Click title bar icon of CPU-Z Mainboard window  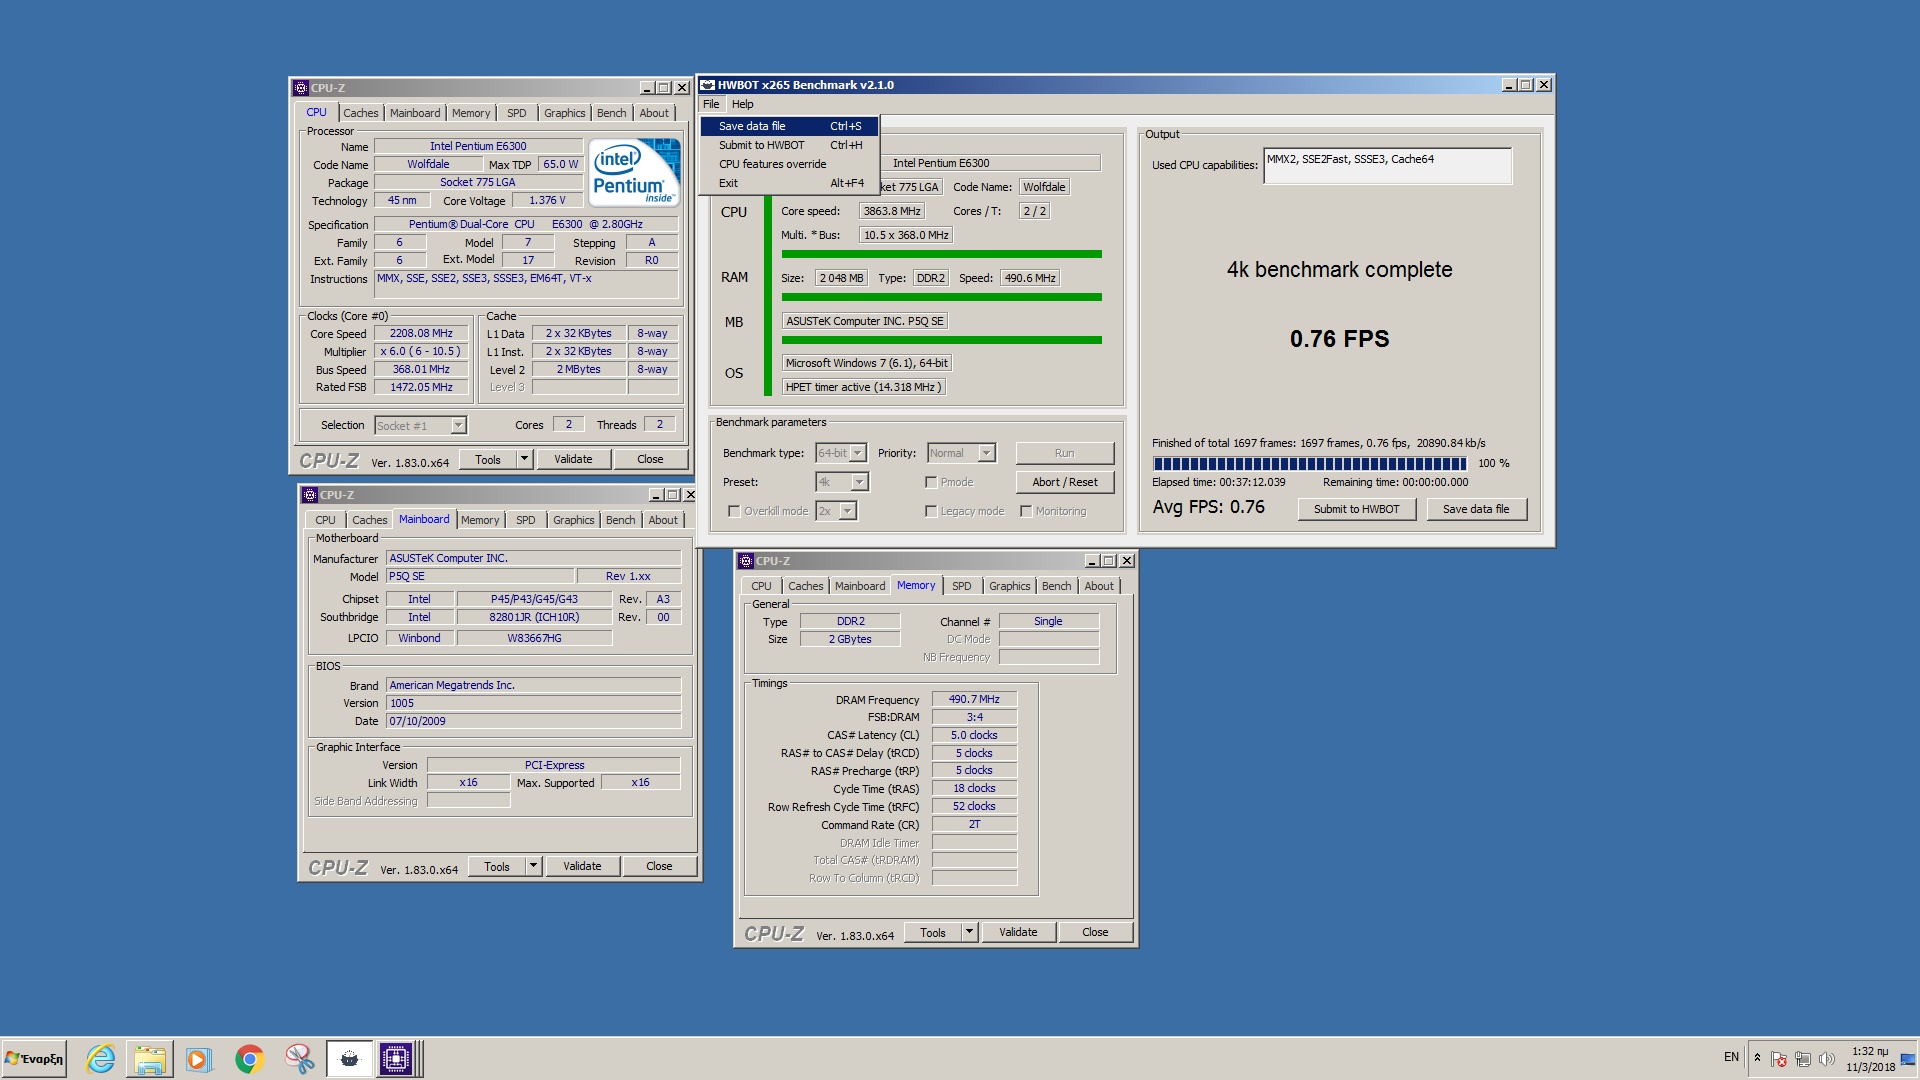[x=310, y=495]
